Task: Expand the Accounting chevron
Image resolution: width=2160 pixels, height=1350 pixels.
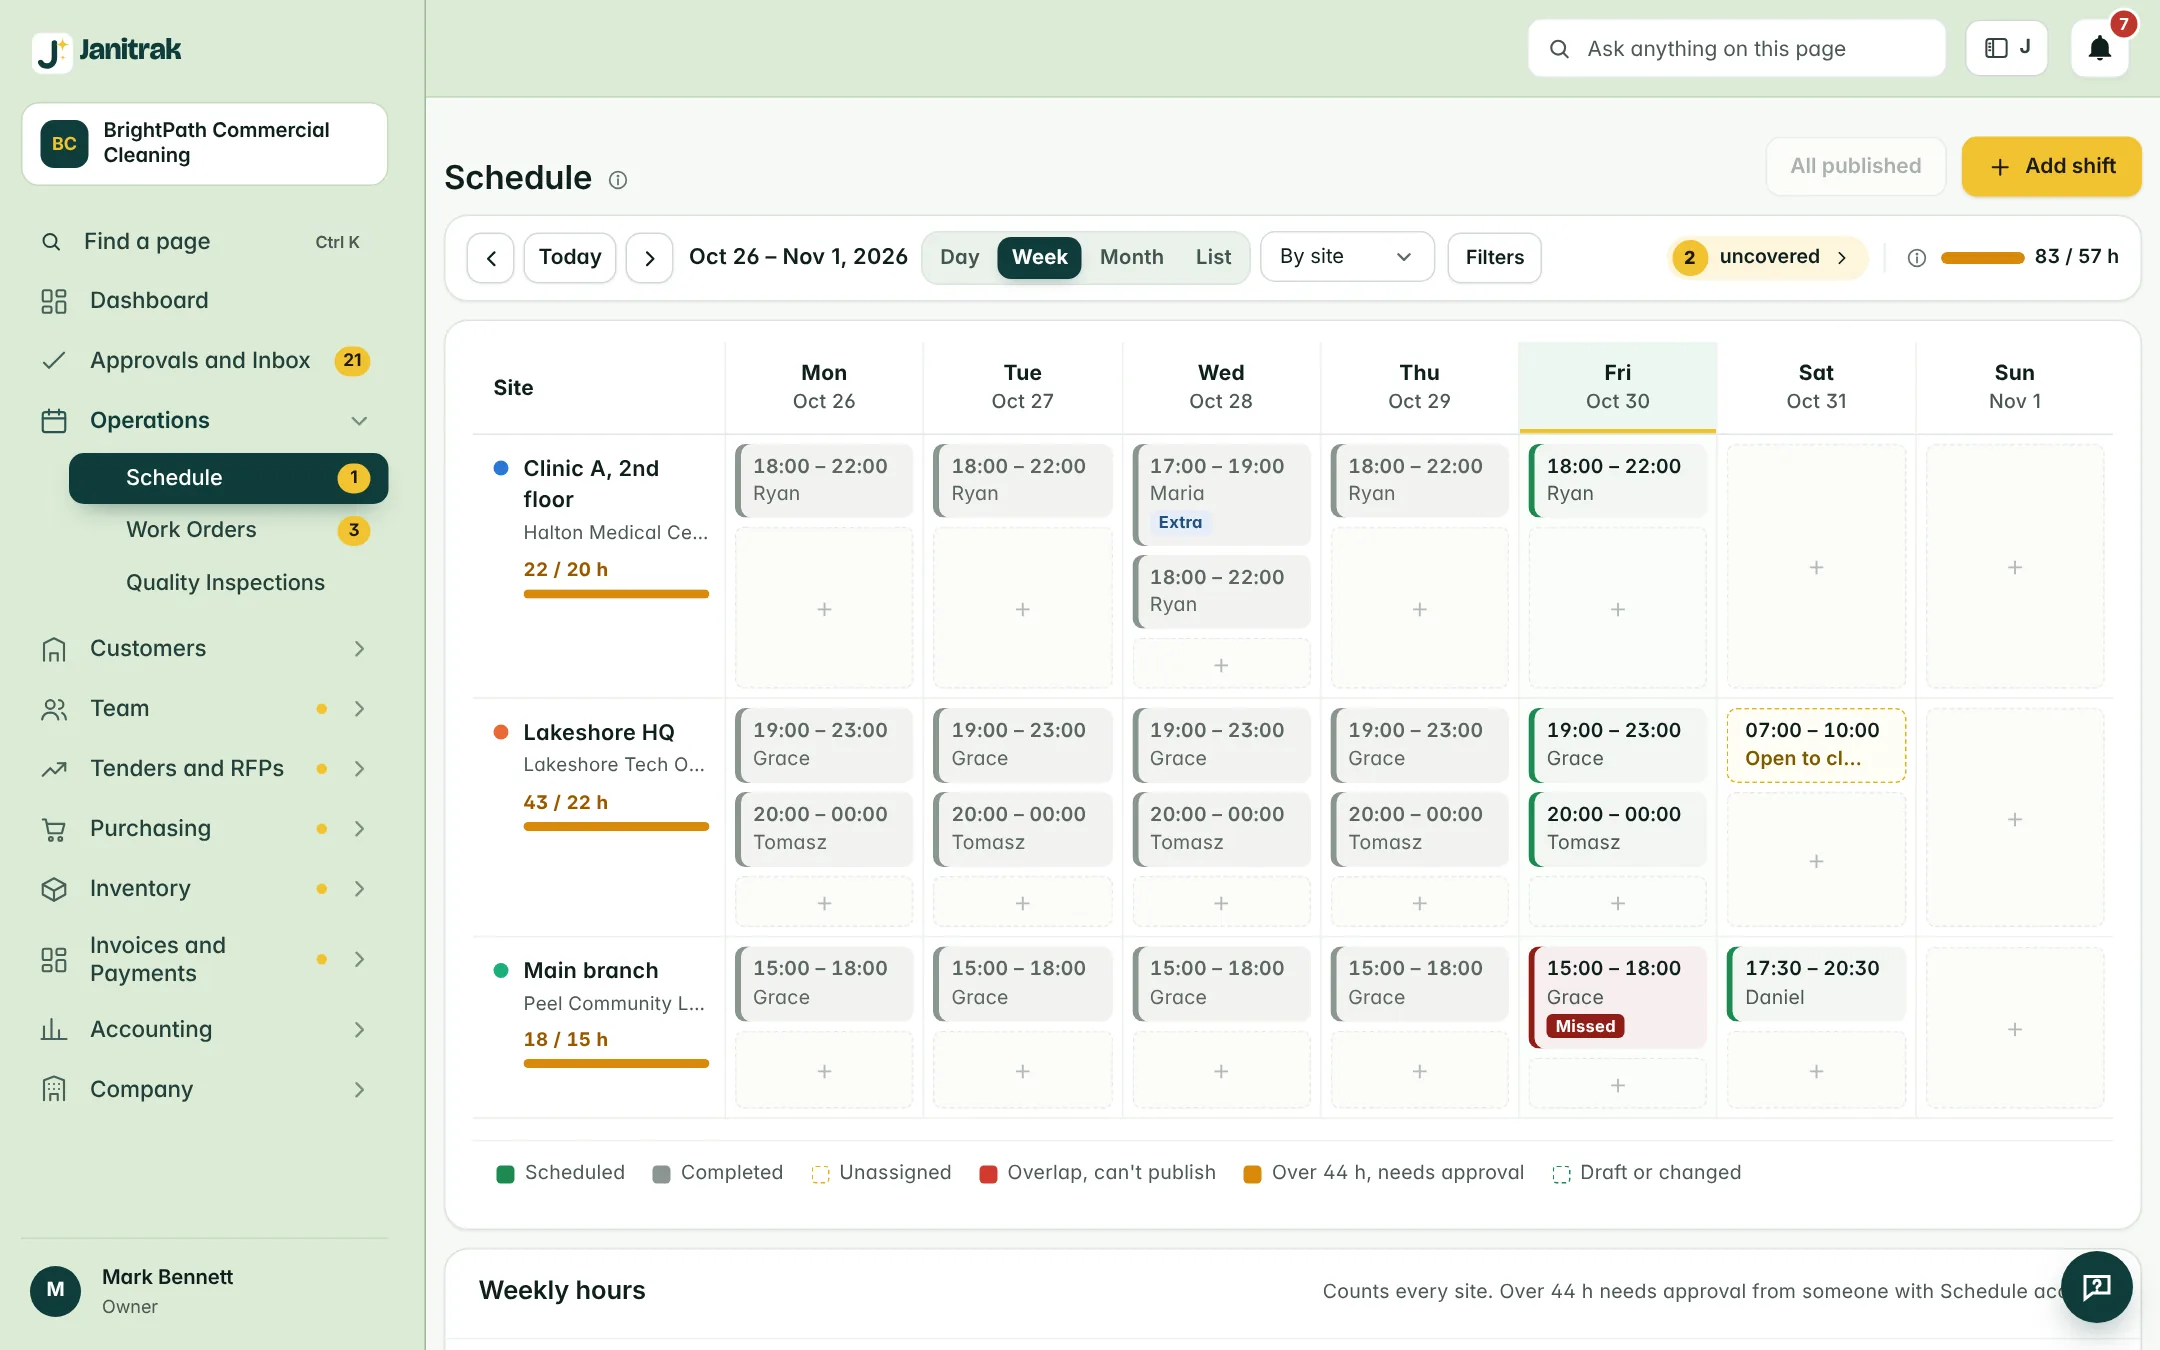Action: click(359, 1030)
